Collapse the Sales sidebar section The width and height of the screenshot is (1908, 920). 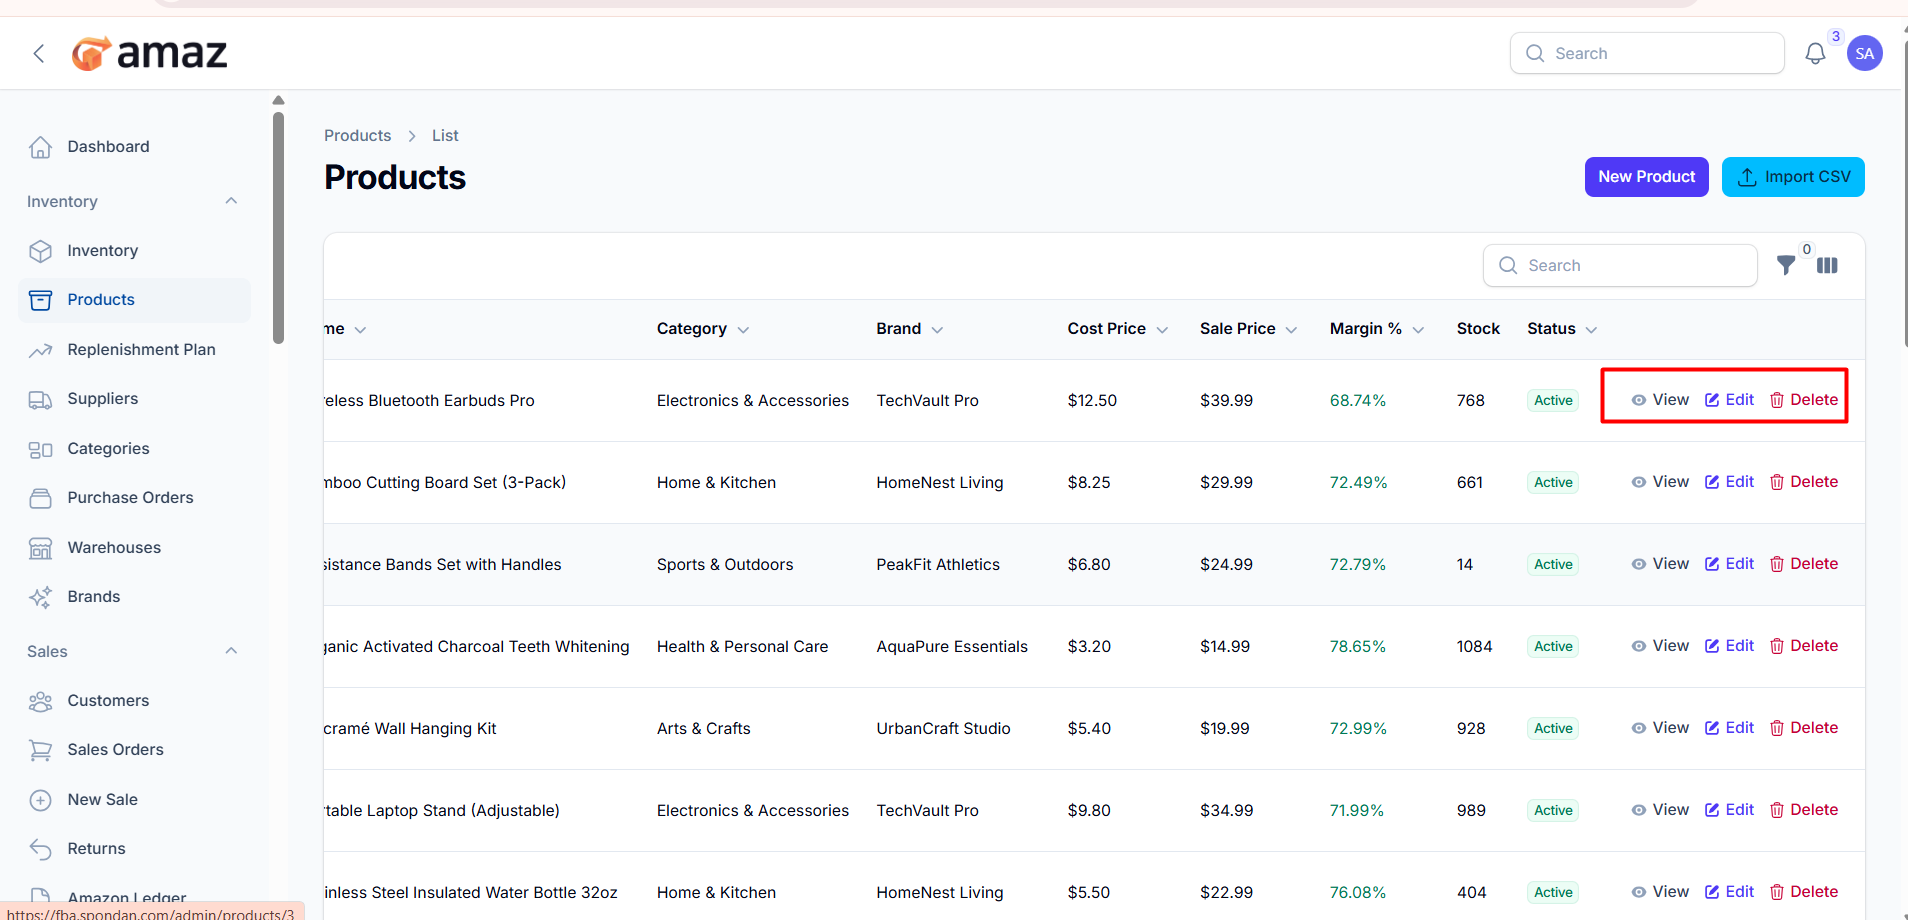coord(231,651)
